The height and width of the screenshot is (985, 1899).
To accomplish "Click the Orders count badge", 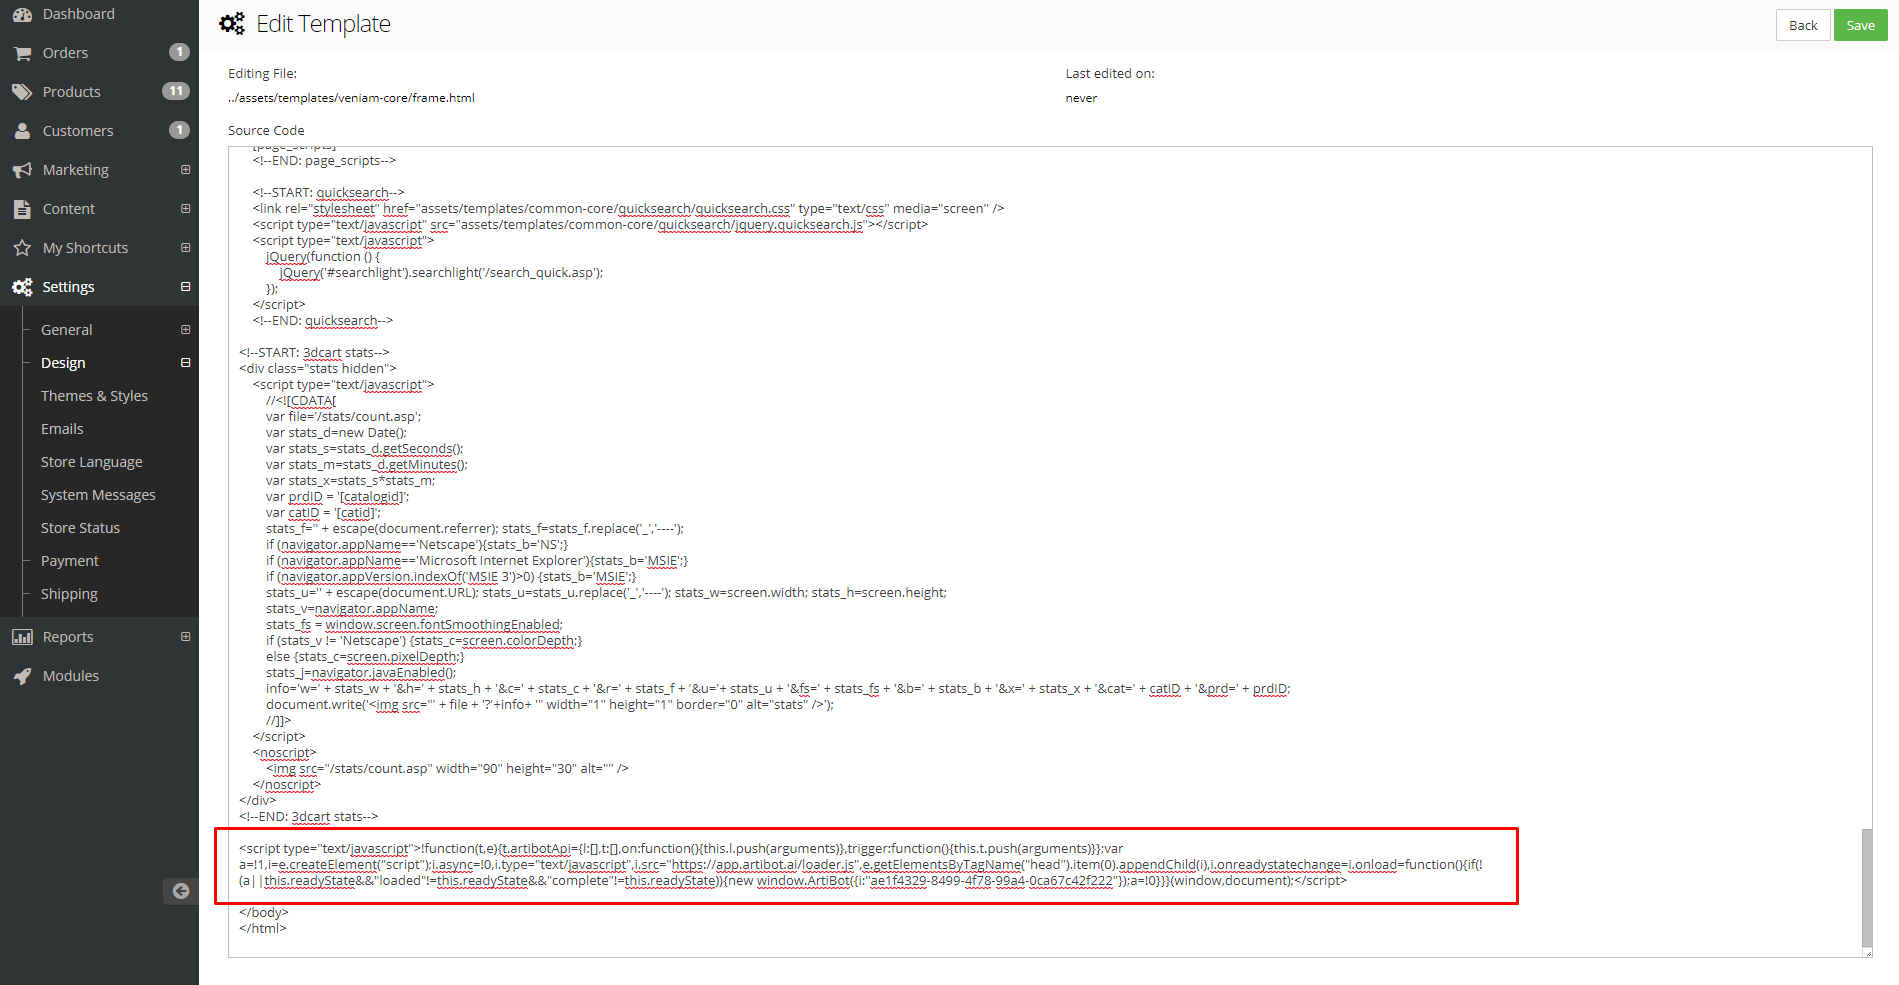I will coord(179,52).
